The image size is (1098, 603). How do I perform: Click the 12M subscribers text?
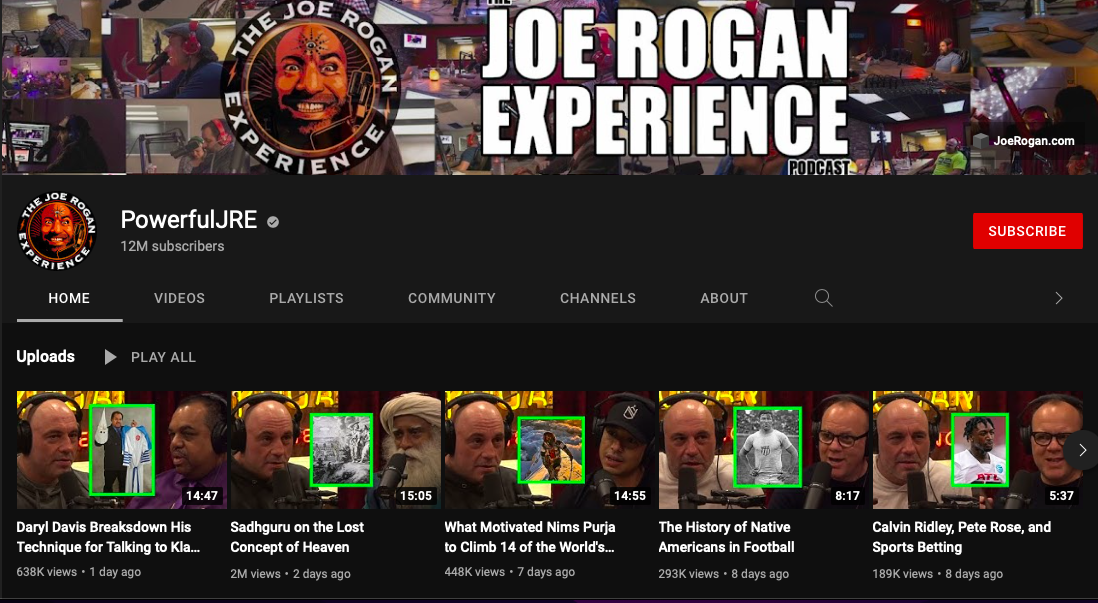tap(172, 247)
